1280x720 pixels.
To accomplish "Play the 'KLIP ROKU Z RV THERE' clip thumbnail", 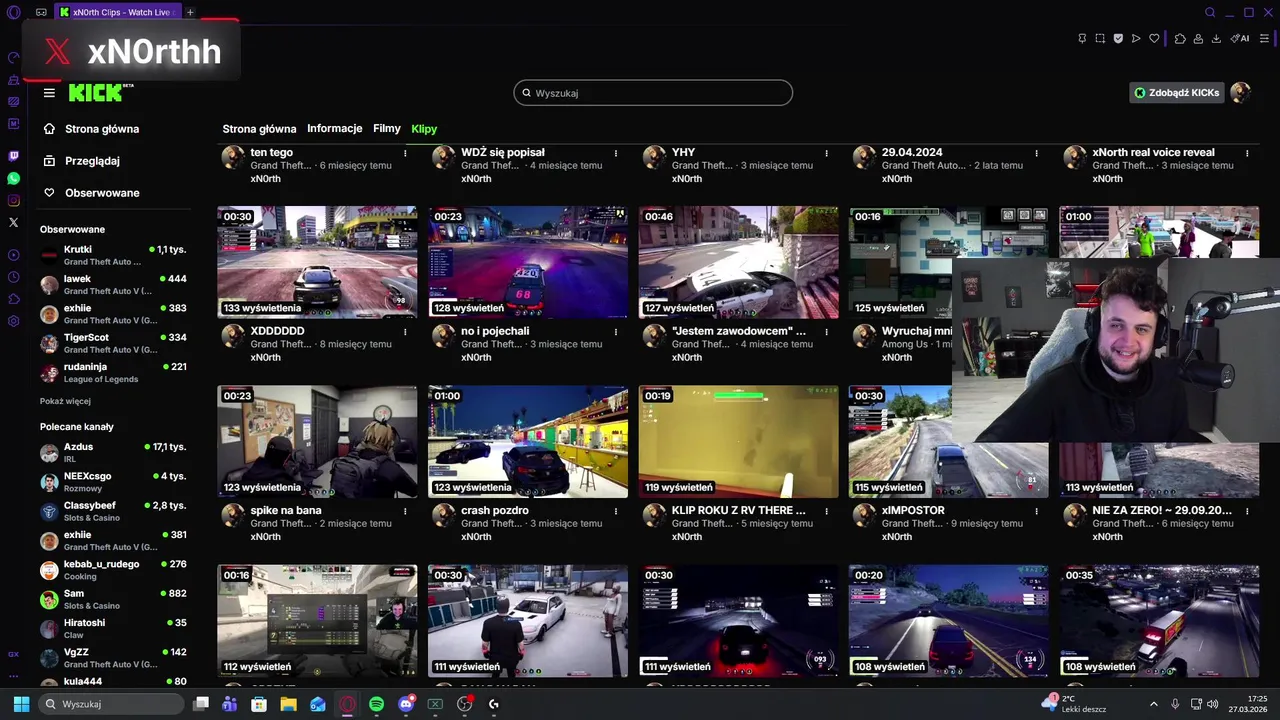I will click(x=739, y=442).
